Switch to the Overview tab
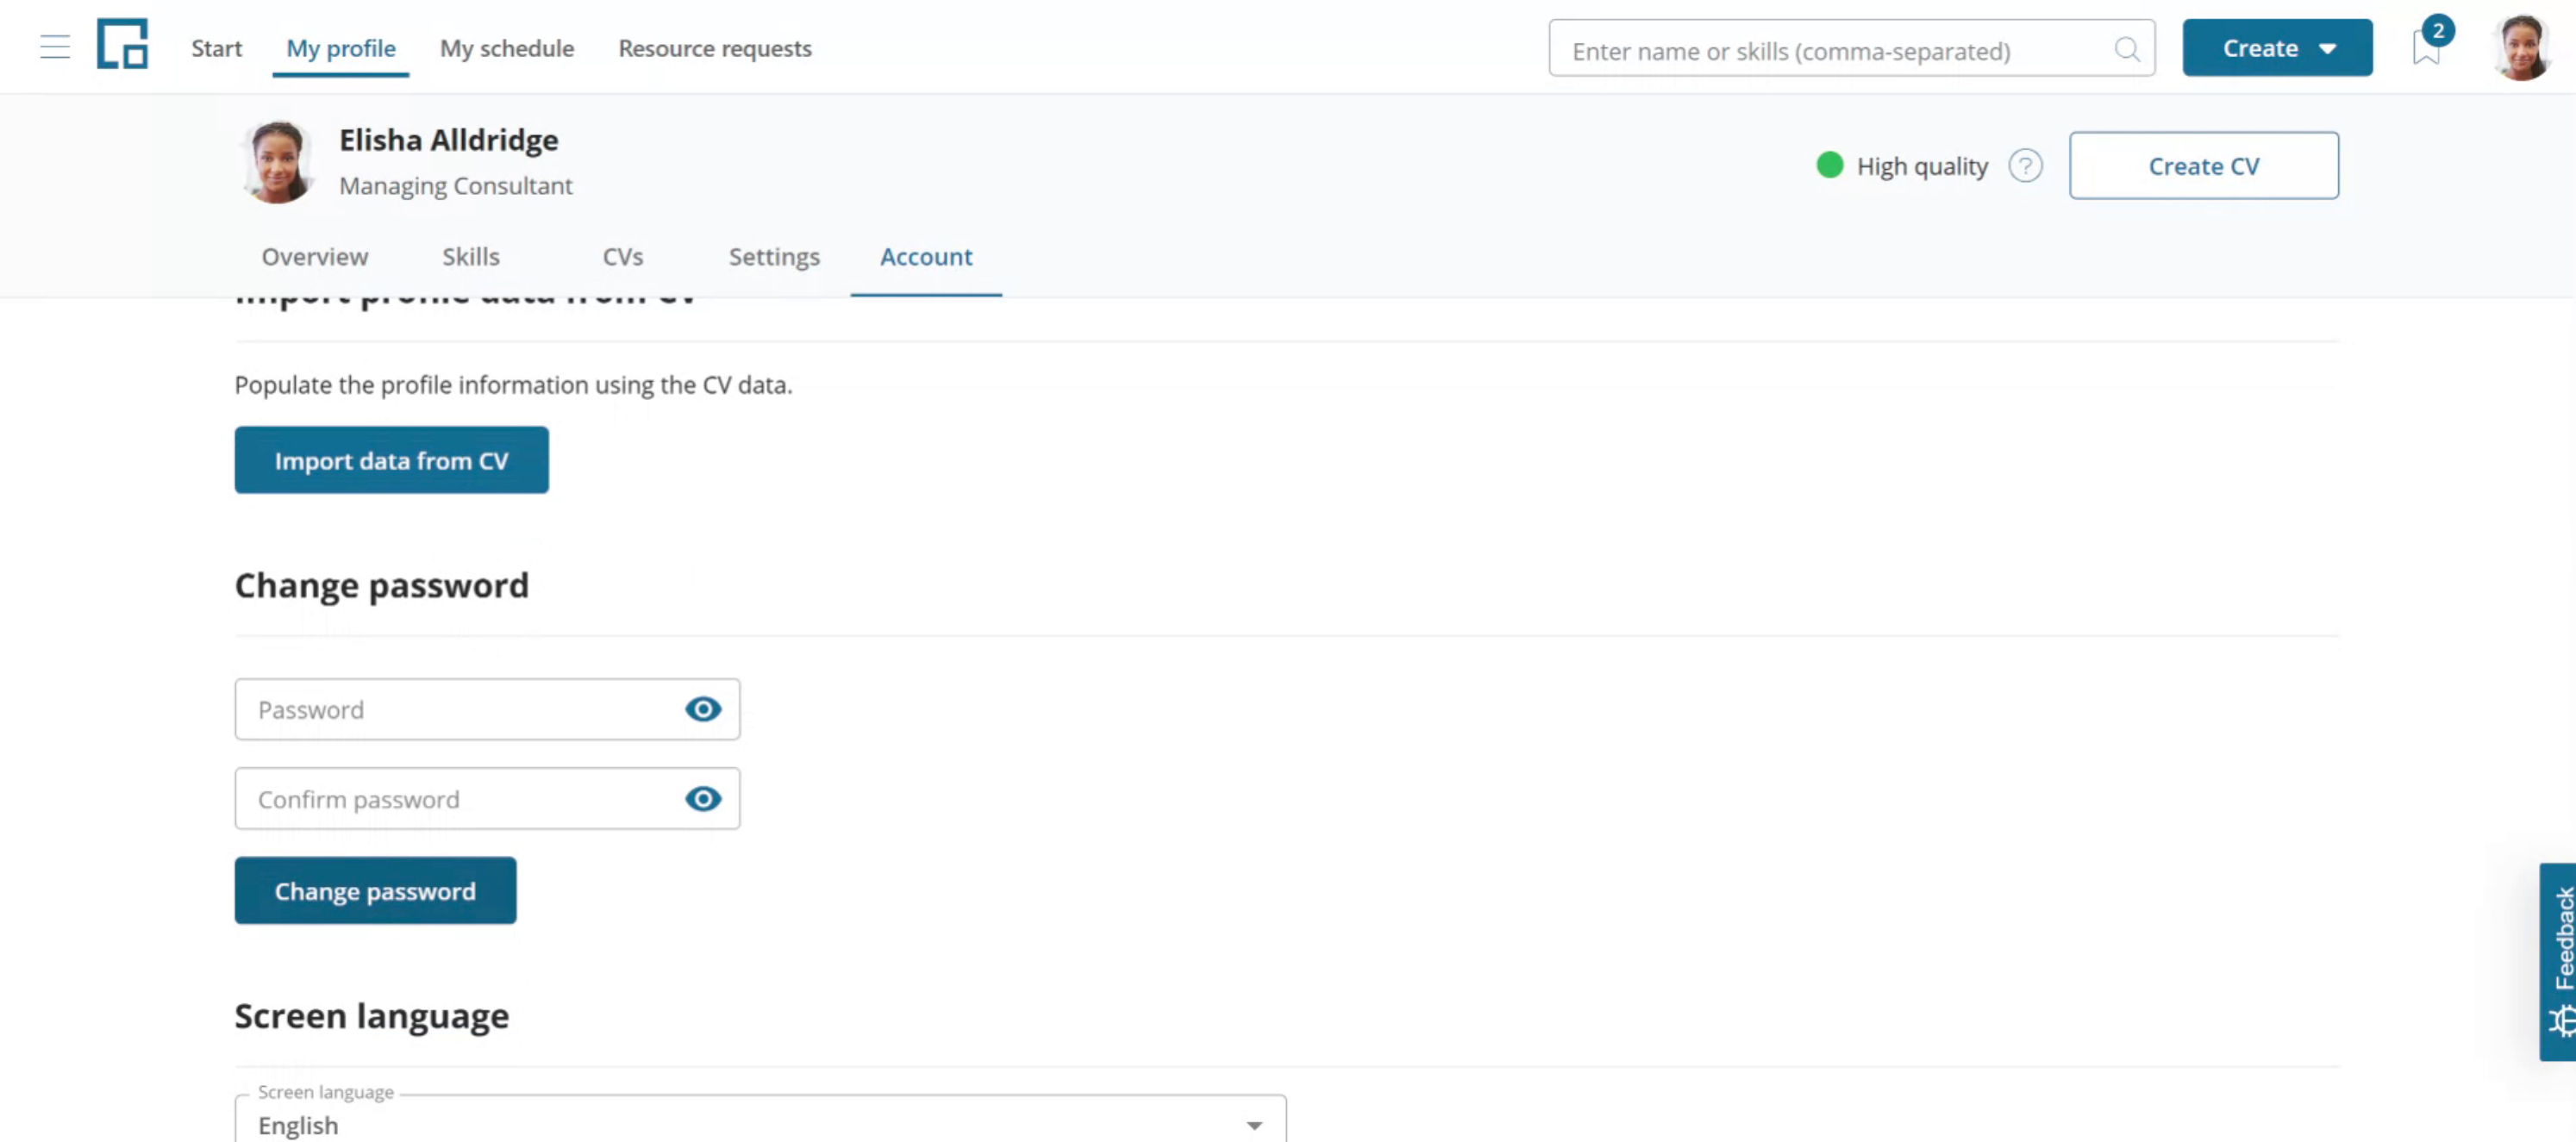 314,257
